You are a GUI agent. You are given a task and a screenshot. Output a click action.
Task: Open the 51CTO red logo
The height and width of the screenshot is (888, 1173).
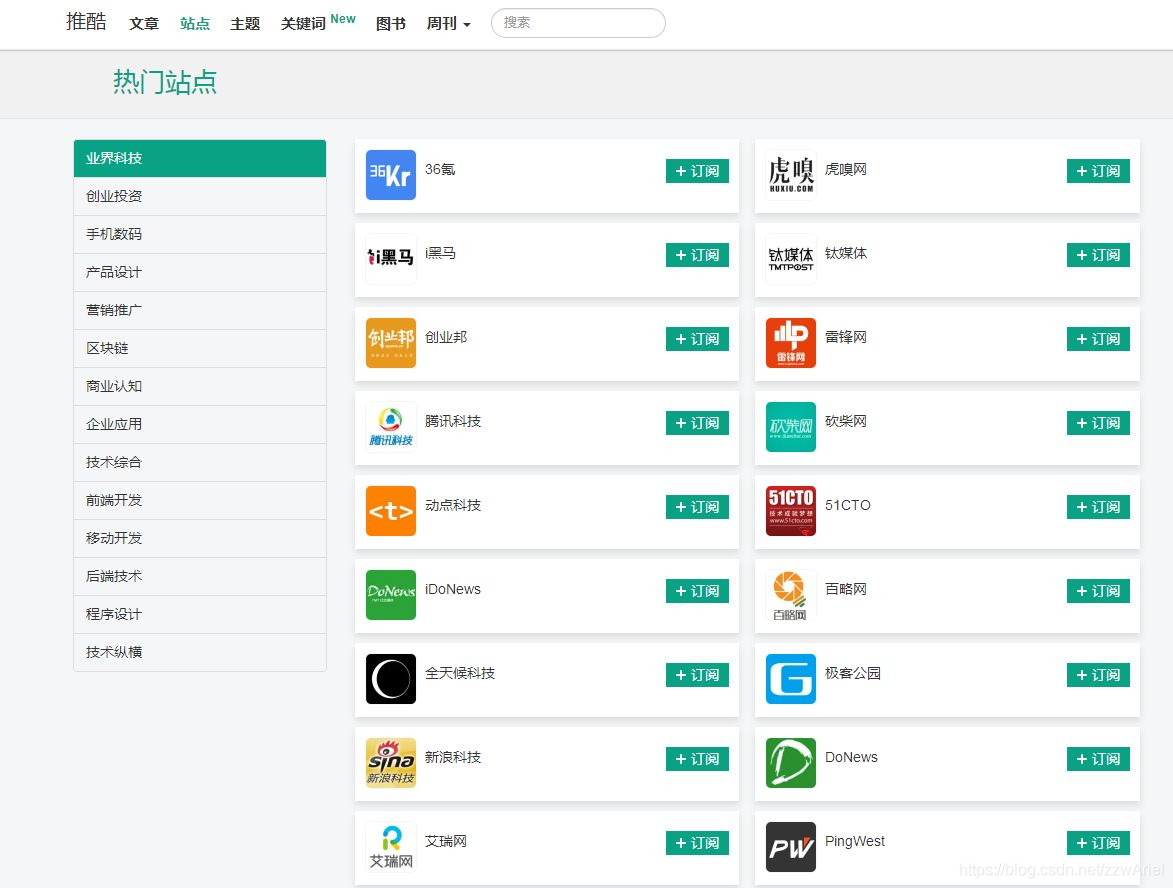(791, 511)
